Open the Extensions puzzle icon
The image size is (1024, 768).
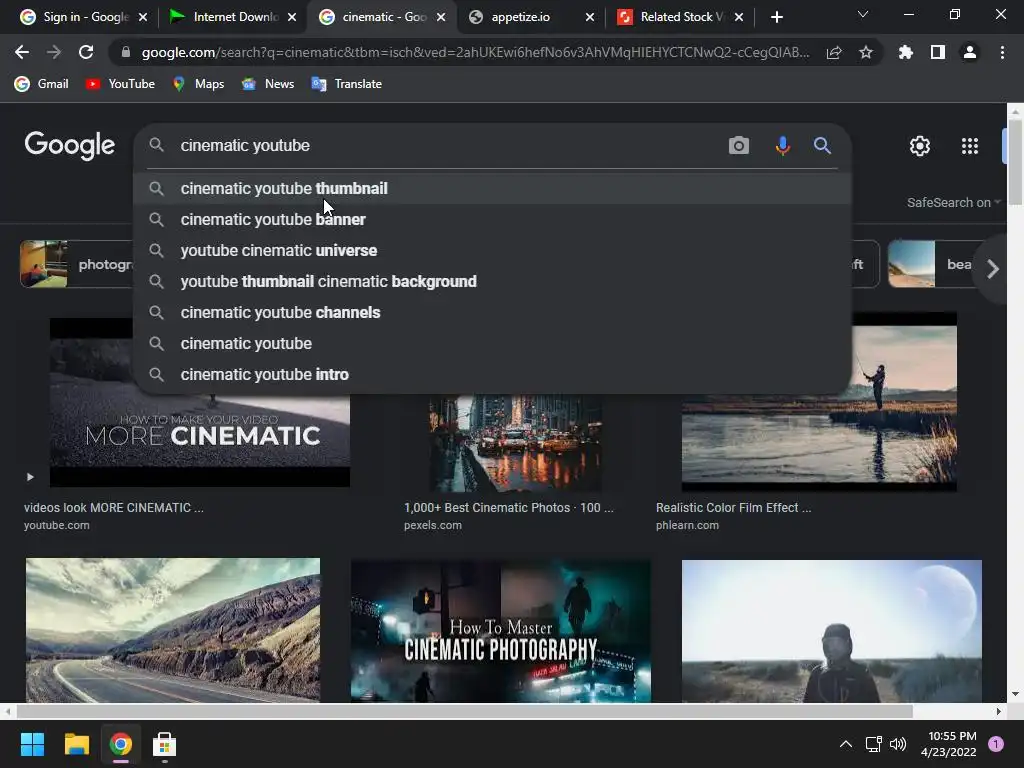pyautogui.click(x=906, y=52)
